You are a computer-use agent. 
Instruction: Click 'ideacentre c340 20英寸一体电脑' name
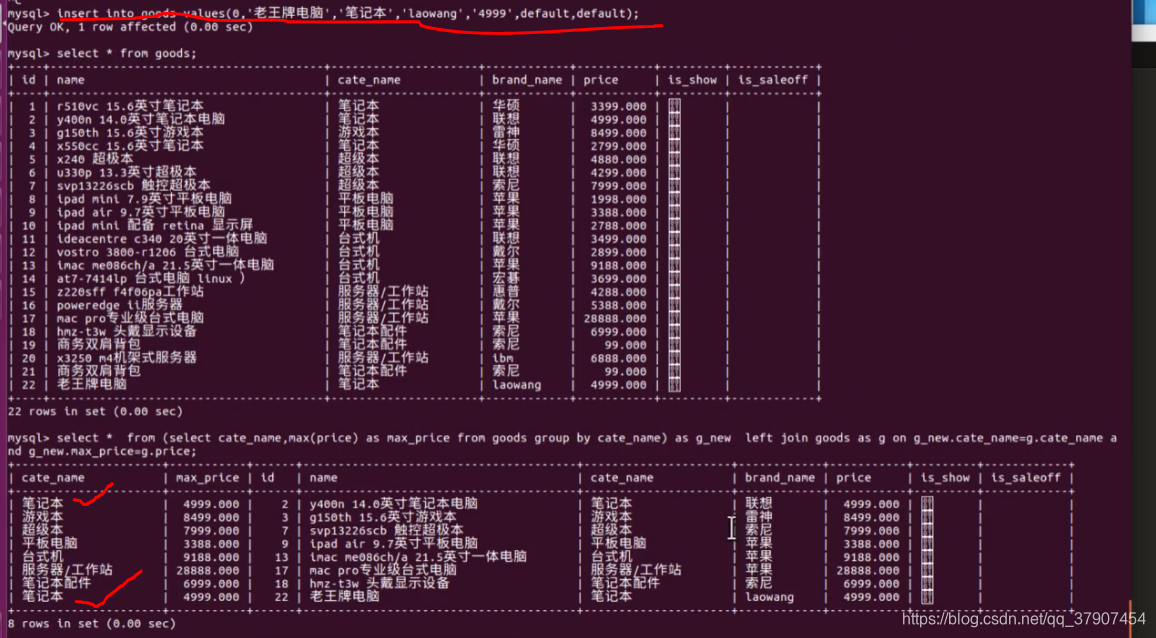(161, 238)
